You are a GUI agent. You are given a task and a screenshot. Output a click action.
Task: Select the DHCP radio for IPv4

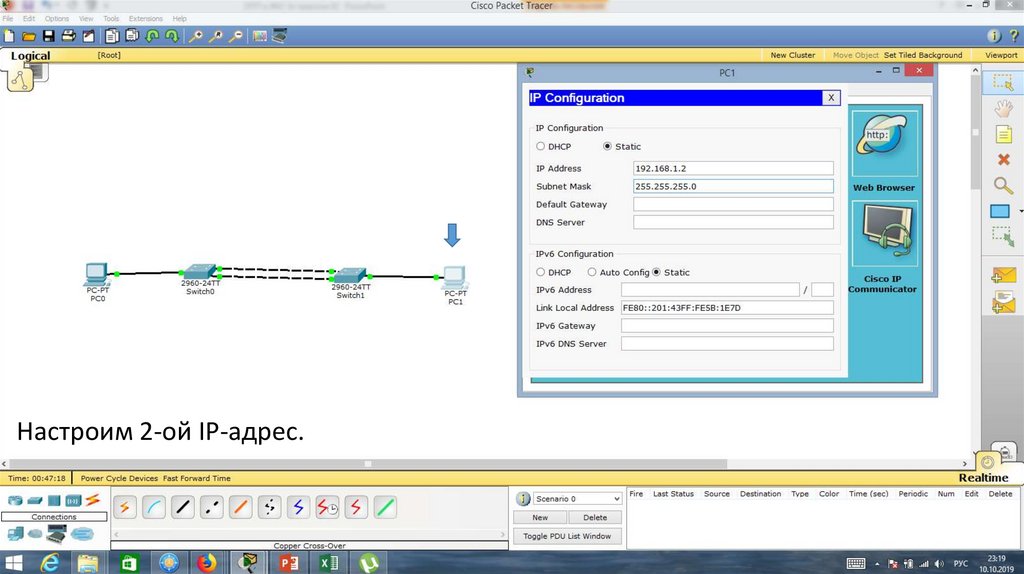[x=540, y=146]
